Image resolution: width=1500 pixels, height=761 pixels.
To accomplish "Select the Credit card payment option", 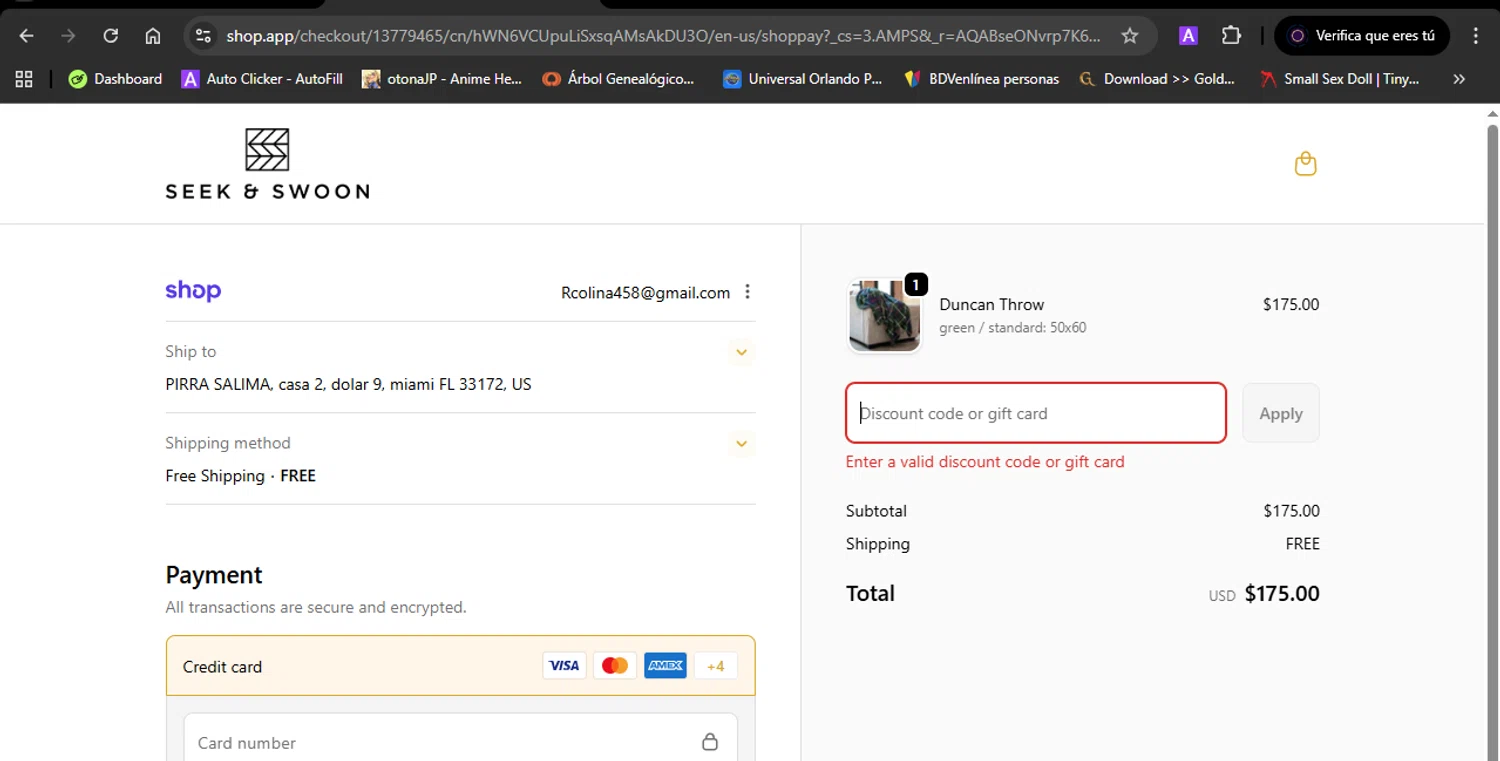I will [x=460, y=666].
